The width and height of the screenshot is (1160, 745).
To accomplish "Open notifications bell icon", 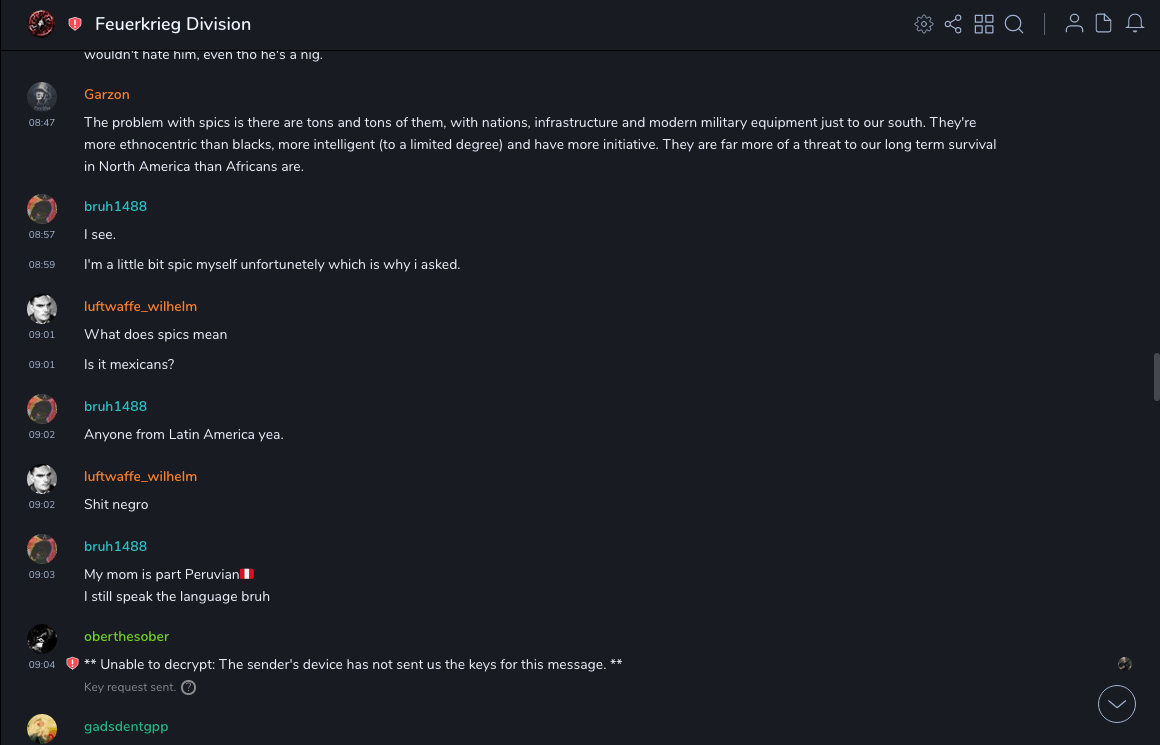I will click(1135, 24).
